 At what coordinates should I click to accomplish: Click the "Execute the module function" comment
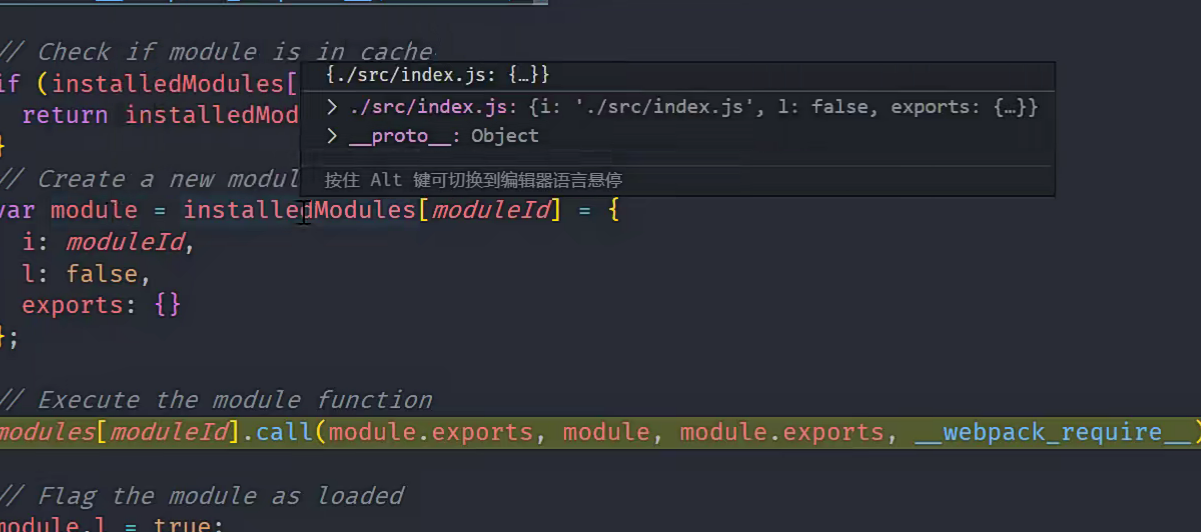pyautogui.click(x=234, y=400)
